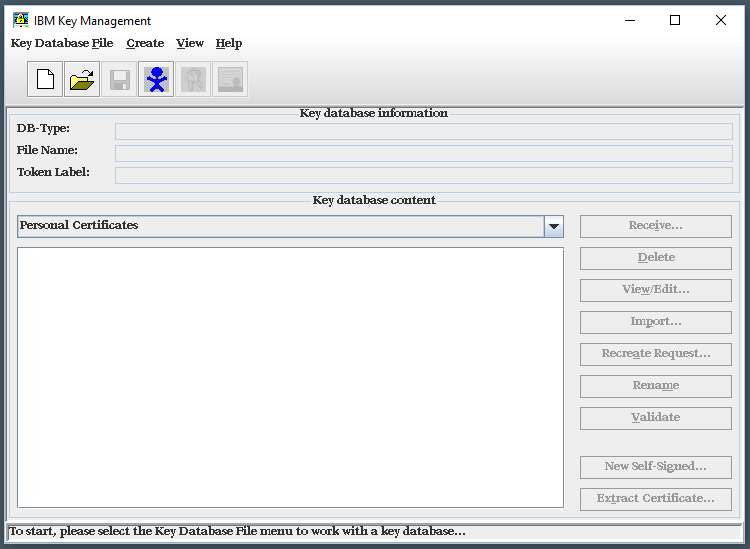The height and width of the screenshot is (549, 750).
Task: Click the Receive... button
Action: [656, 226]
